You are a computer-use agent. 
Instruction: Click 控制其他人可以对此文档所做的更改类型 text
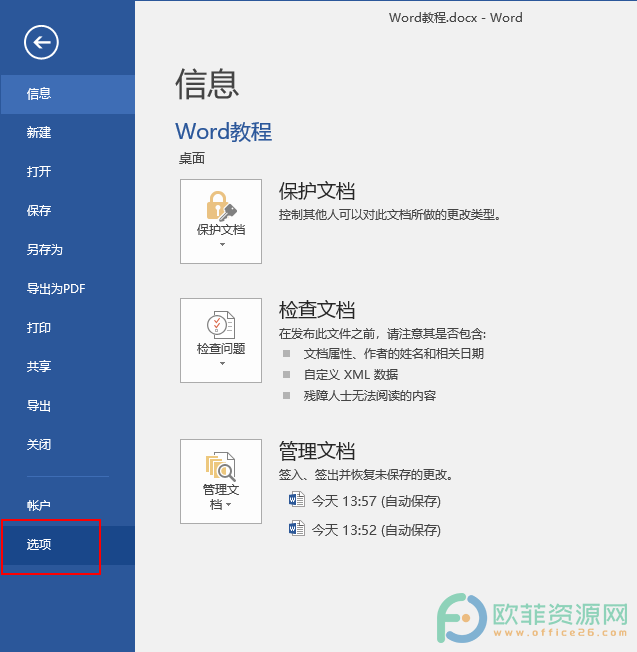click(x=390, y=215)
